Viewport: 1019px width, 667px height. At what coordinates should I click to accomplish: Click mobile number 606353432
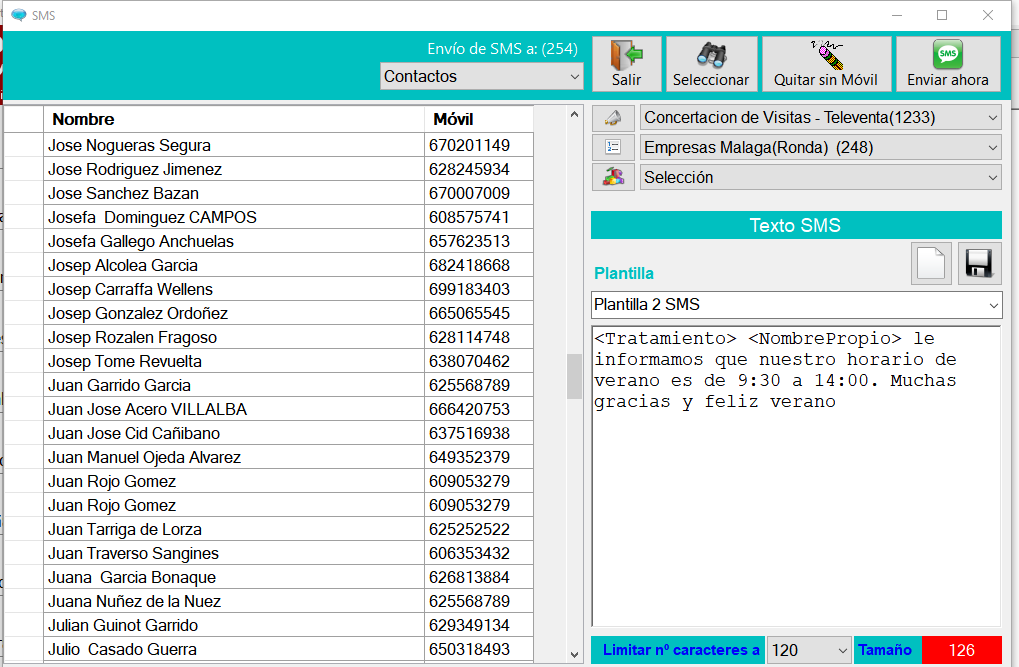point(469,553)
